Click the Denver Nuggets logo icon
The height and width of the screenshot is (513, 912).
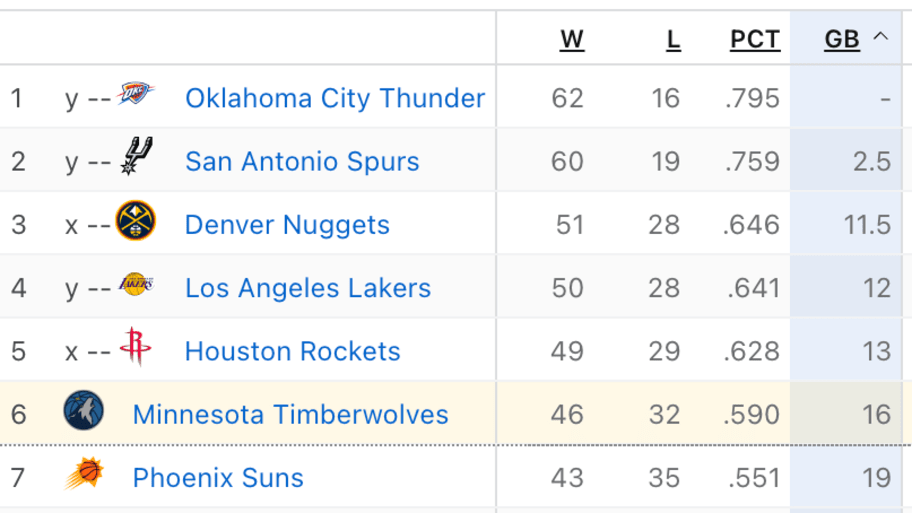136,221
